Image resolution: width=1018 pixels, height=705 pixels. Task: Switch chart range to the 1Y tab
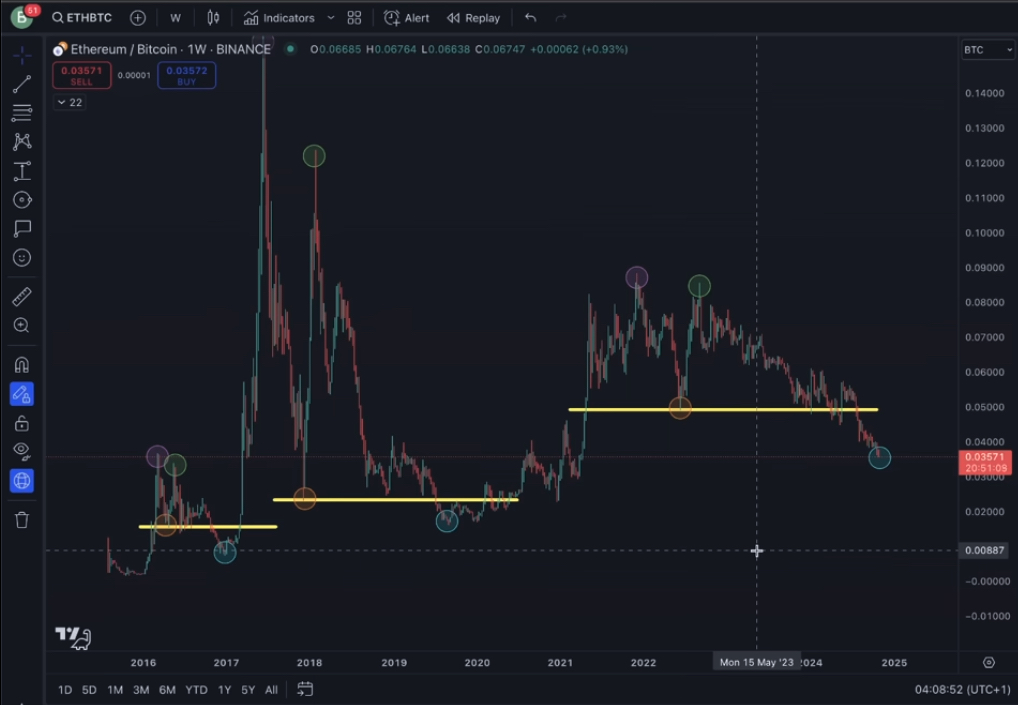(x=224, y=689)
